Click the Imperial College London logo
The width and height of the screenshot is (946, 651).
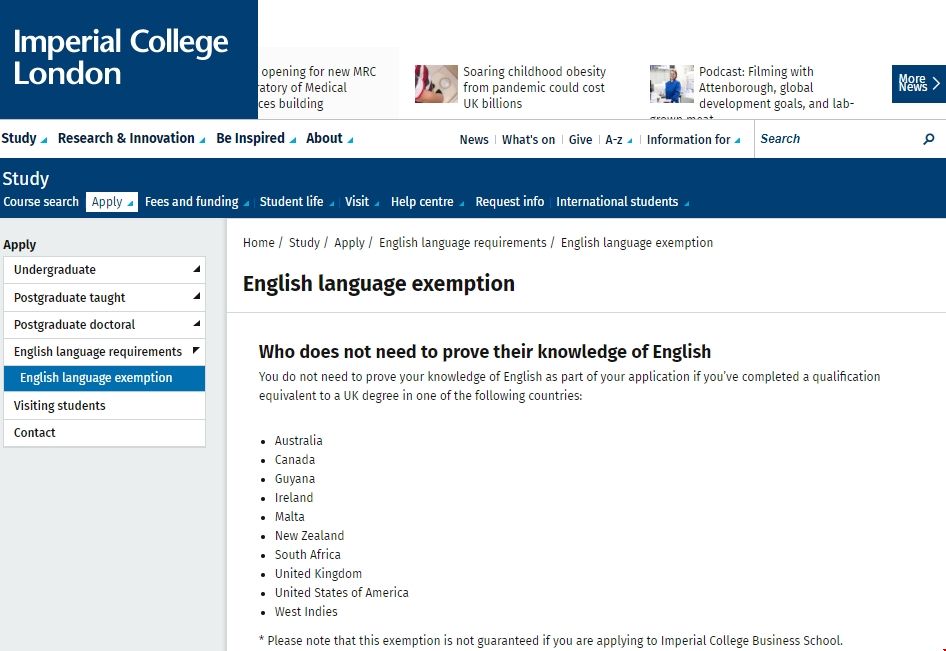tap(121, 58)
